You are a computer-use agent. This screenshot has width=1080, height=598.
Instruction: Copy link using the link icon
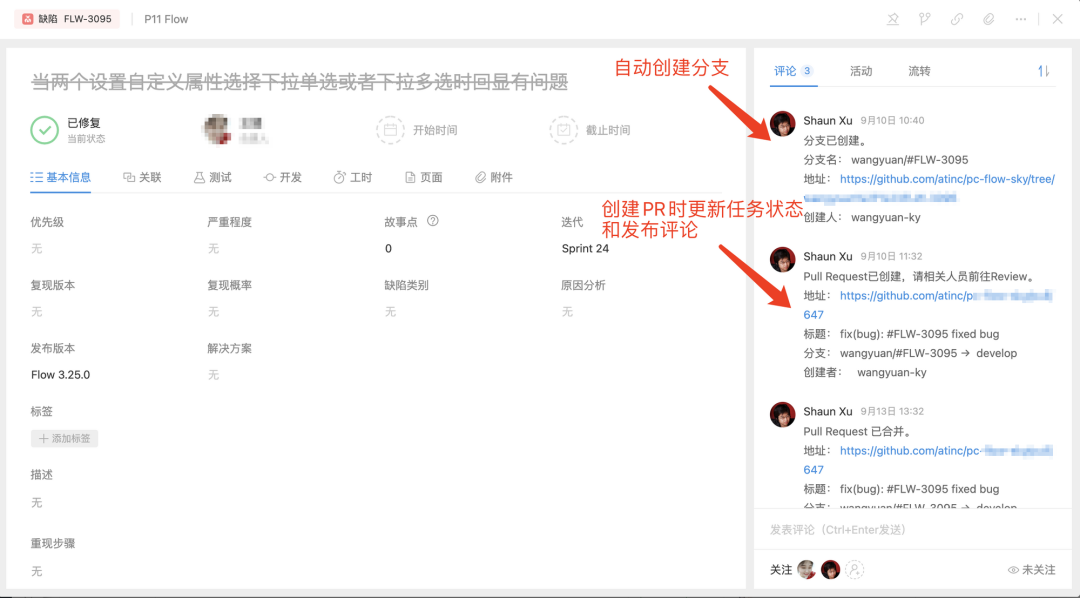coord(957,19)
